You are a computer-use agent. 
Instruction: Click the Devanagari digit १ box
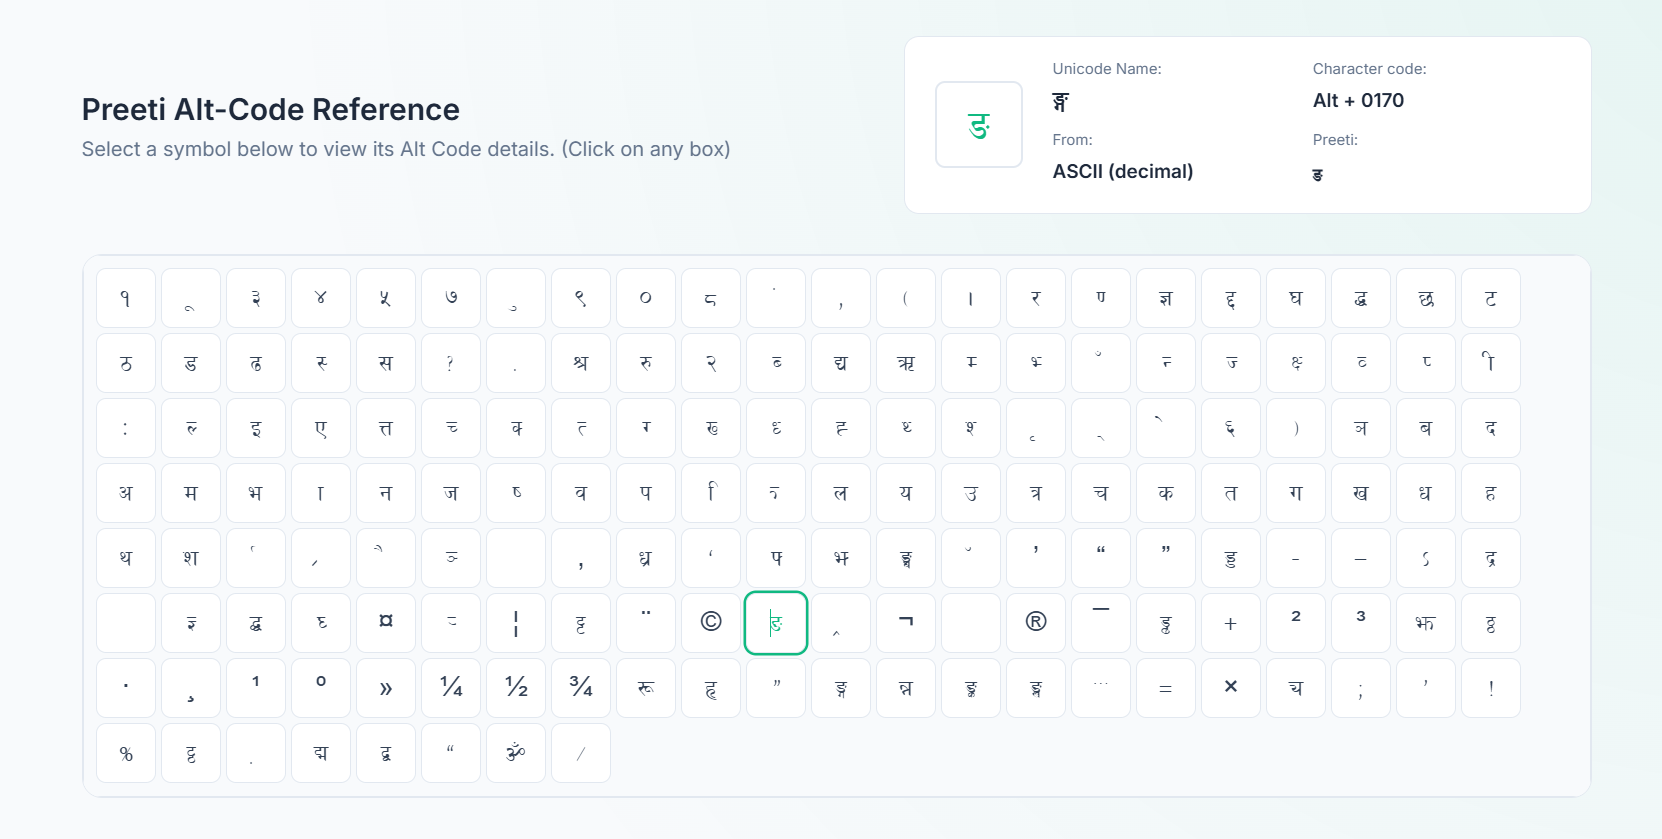click(x=125, y=297)
